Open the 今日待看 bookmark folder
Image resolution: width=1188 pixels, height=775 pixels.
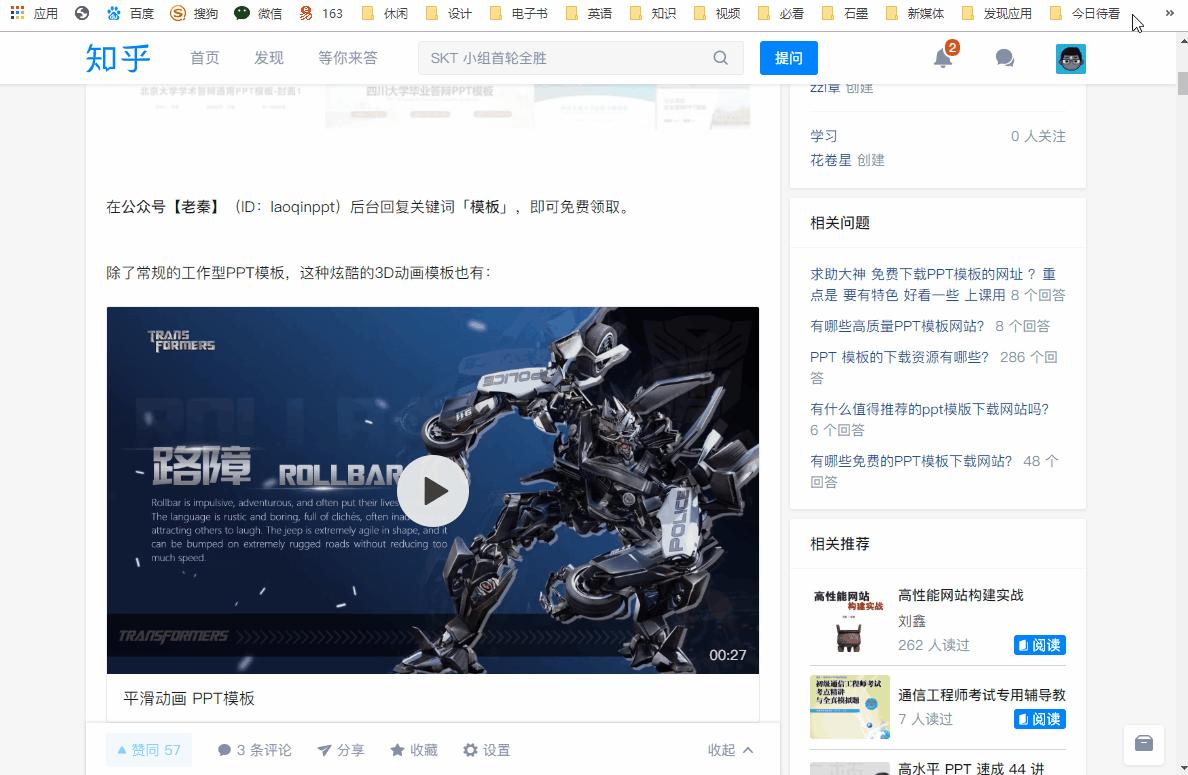point(1084,13)
